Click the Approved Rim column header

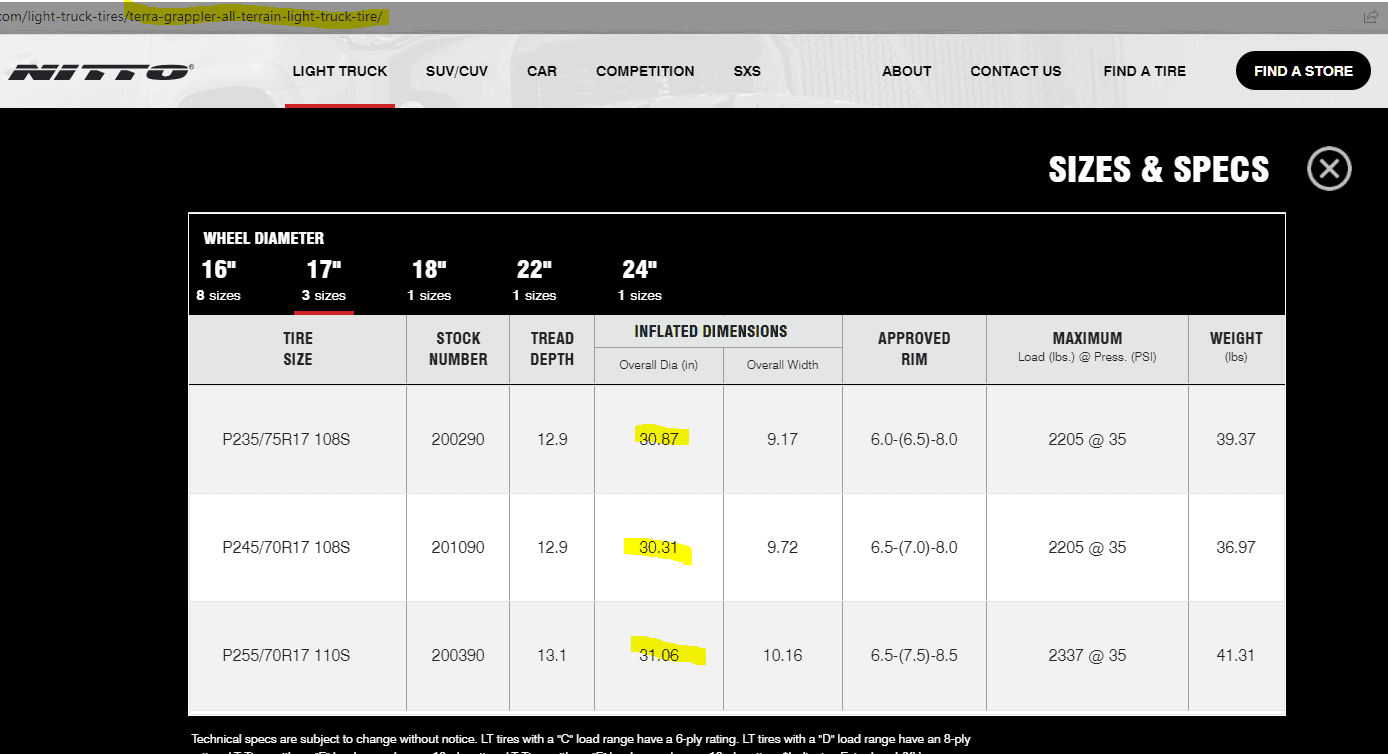coord(914,349)
